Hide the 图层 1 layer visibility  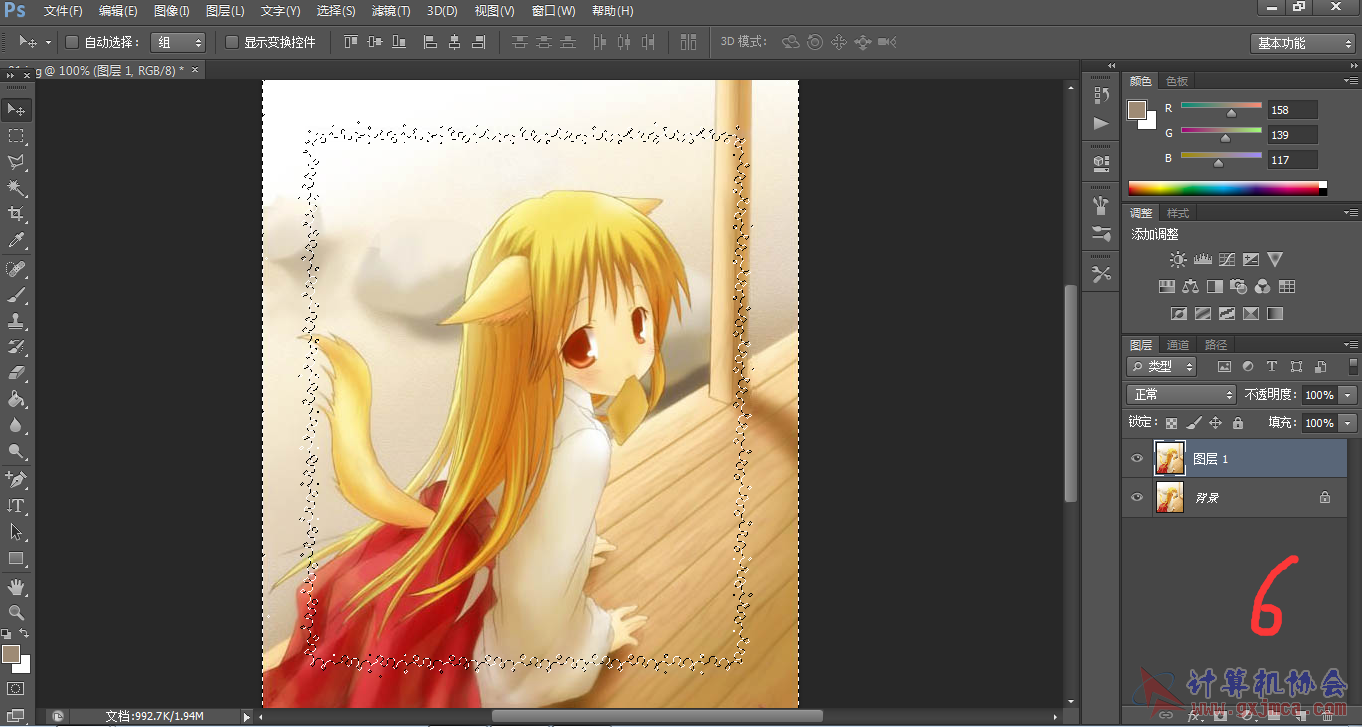point(1136,459)
